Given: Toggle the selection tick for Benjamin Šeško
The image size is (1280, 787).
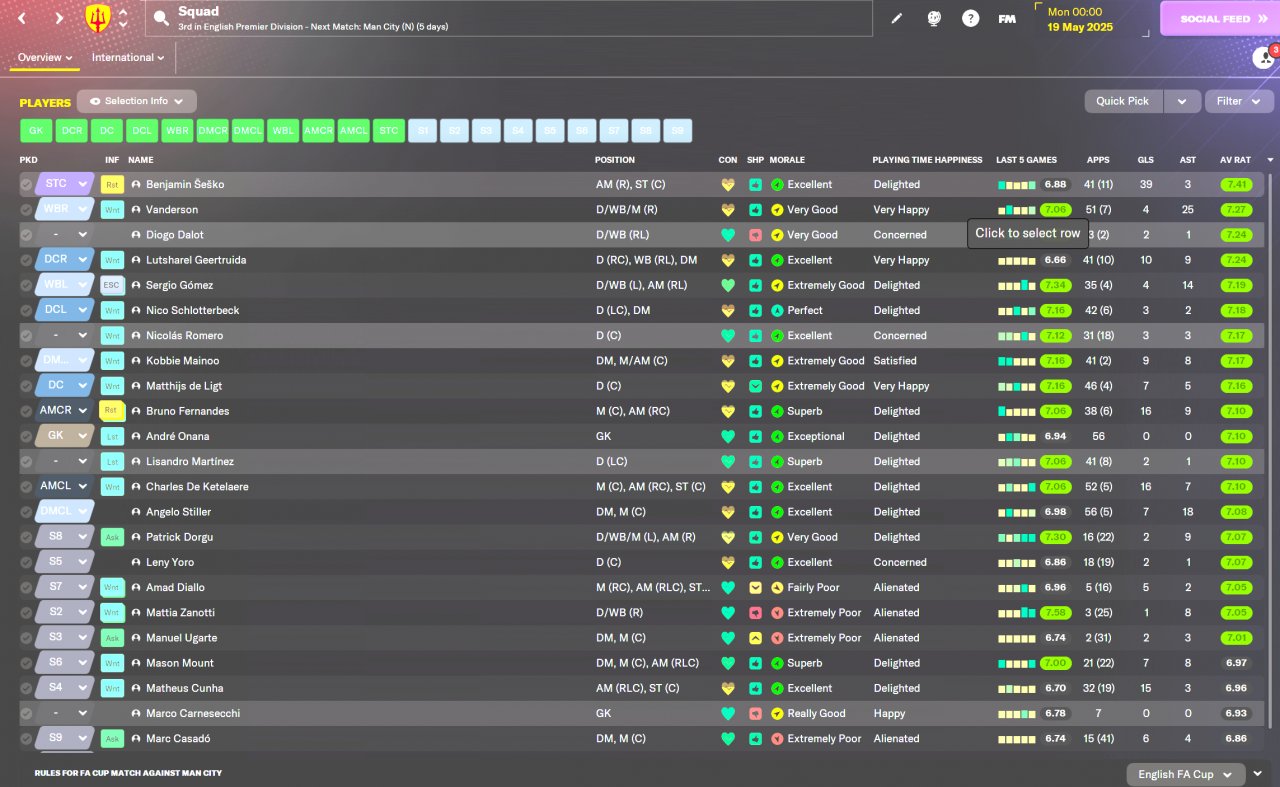Looking at the screenshot, I should pyautogui.click(x=26, y=185).
